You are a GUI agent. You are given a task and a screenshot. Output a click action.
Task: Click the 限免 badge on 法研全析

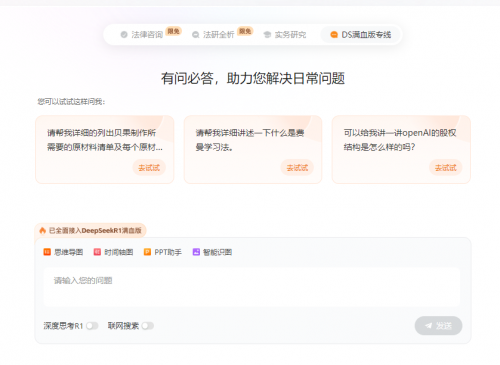tap(245, 31)
